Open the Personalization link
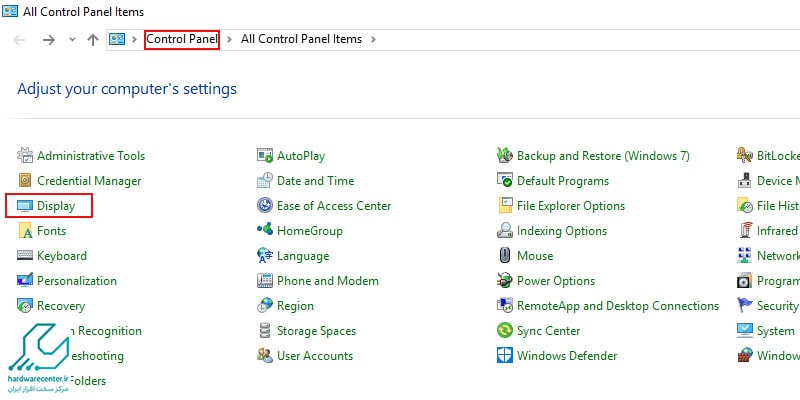Viewport: 800px width, 400px height. (77, 281)
